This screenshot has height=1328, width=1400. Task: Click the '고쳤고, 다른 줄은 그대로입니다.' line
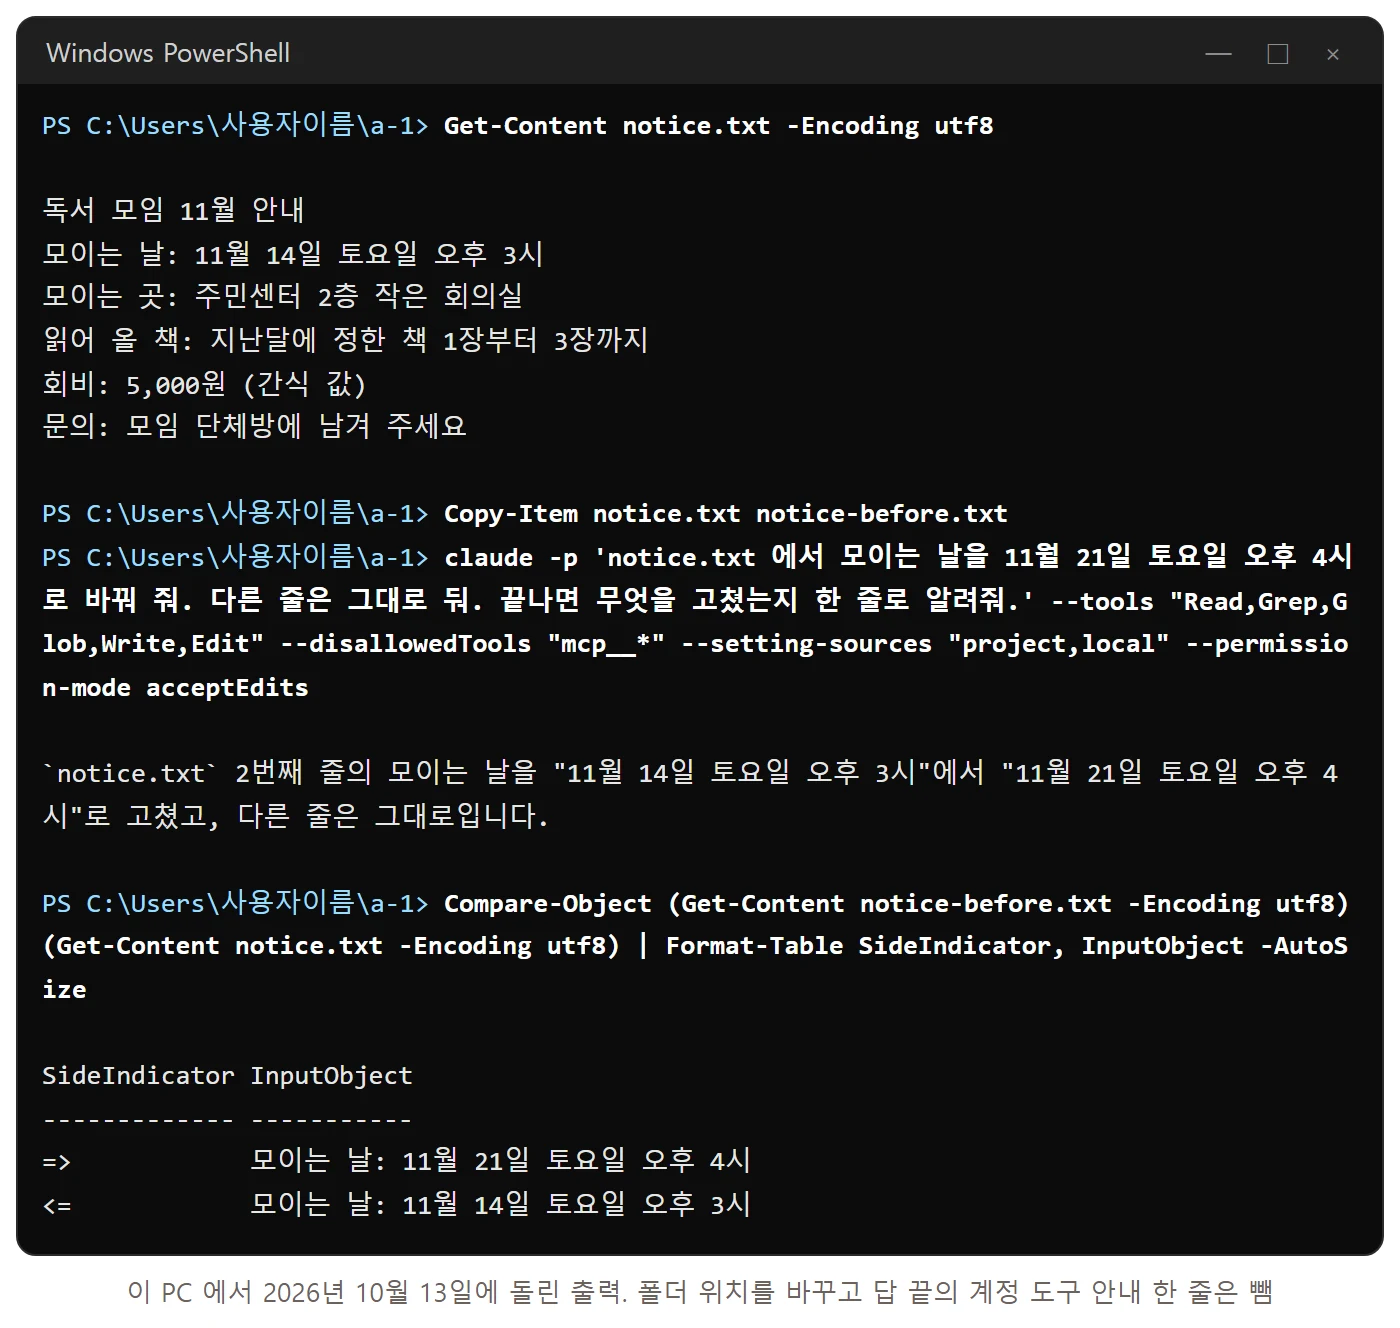[295, 816]
